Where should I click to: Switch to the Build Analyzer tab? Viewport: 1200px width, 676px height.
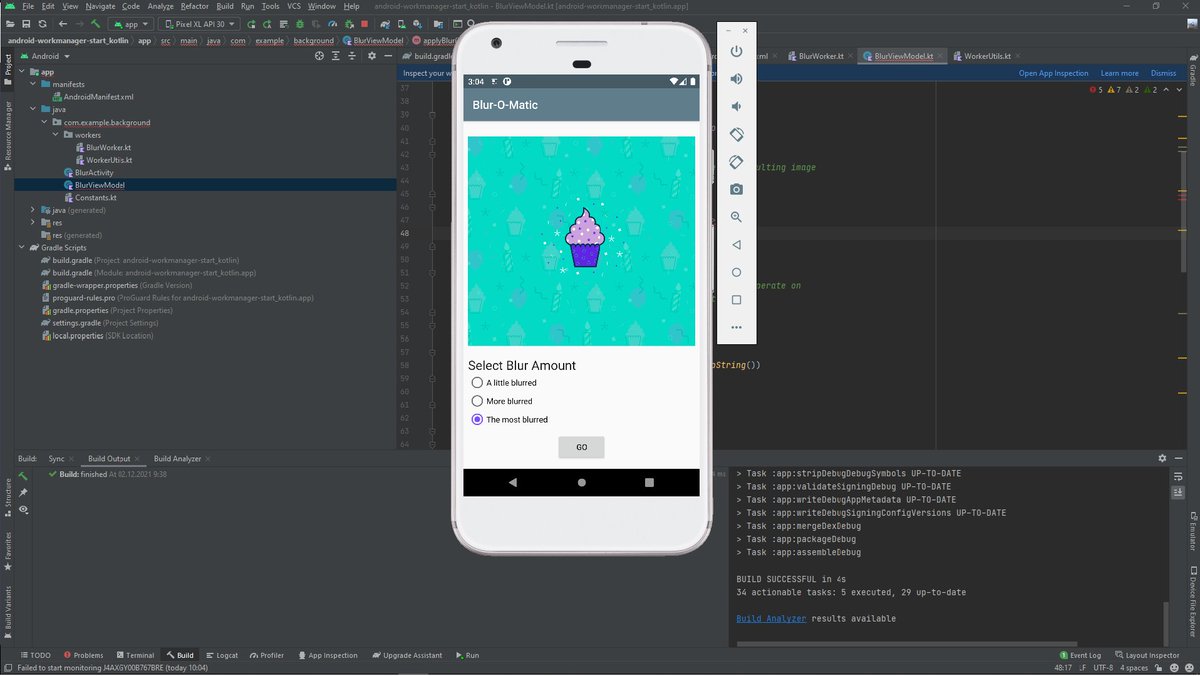[177, 458]
